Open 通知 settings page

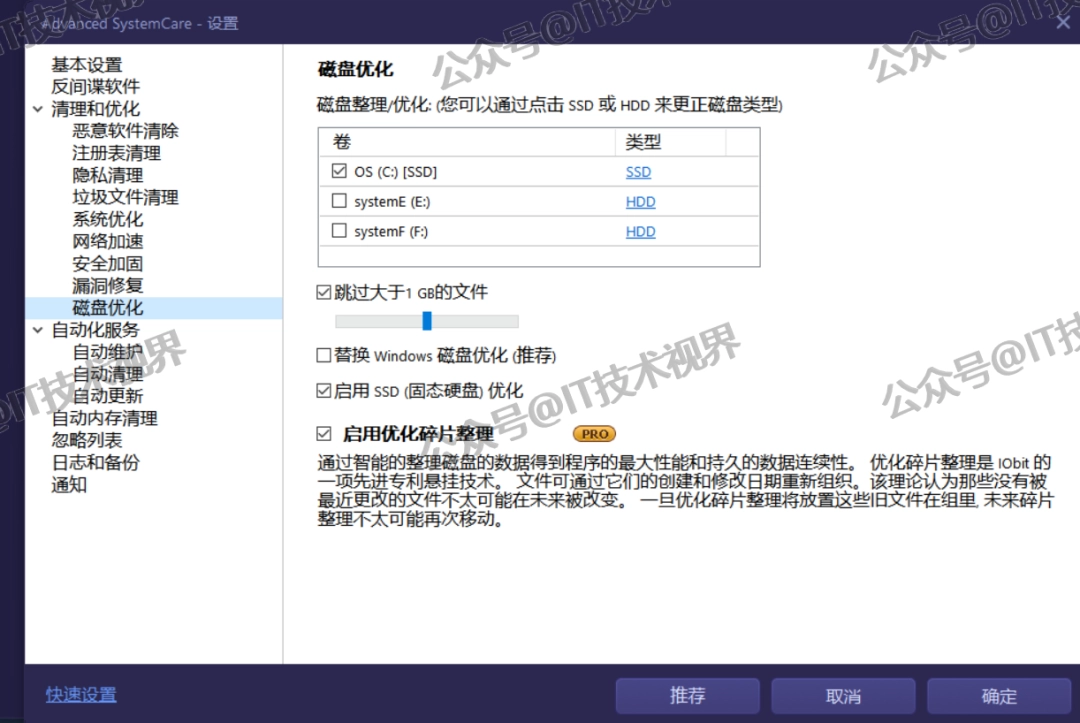(69, 485)
